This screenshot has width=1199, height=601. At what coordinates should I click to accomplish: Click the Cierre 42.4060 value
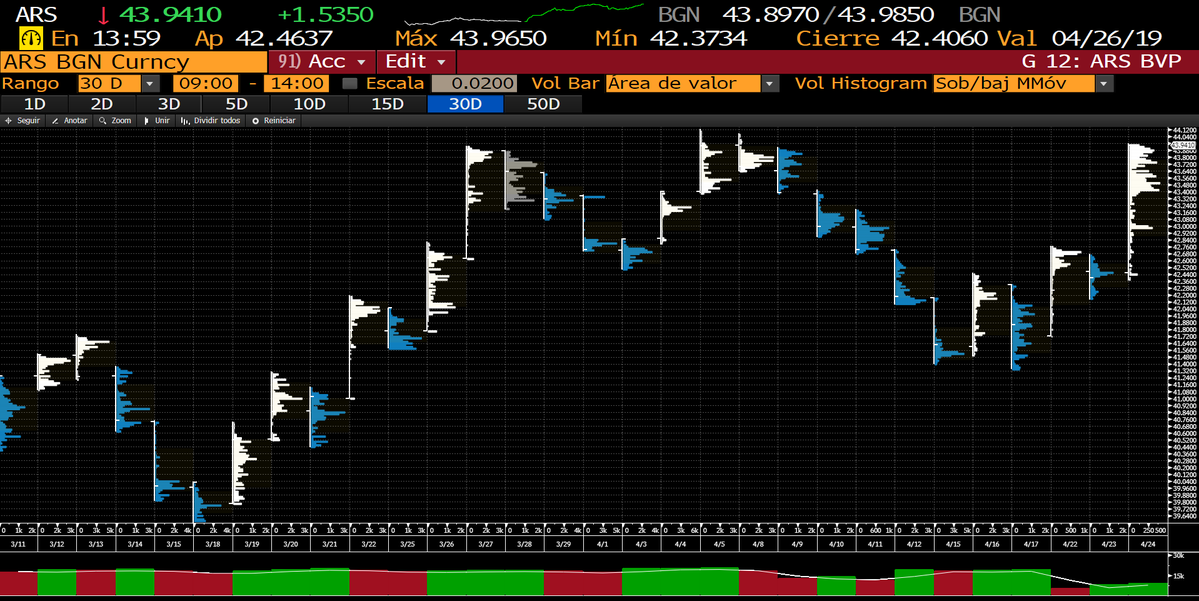pos(940,38)
